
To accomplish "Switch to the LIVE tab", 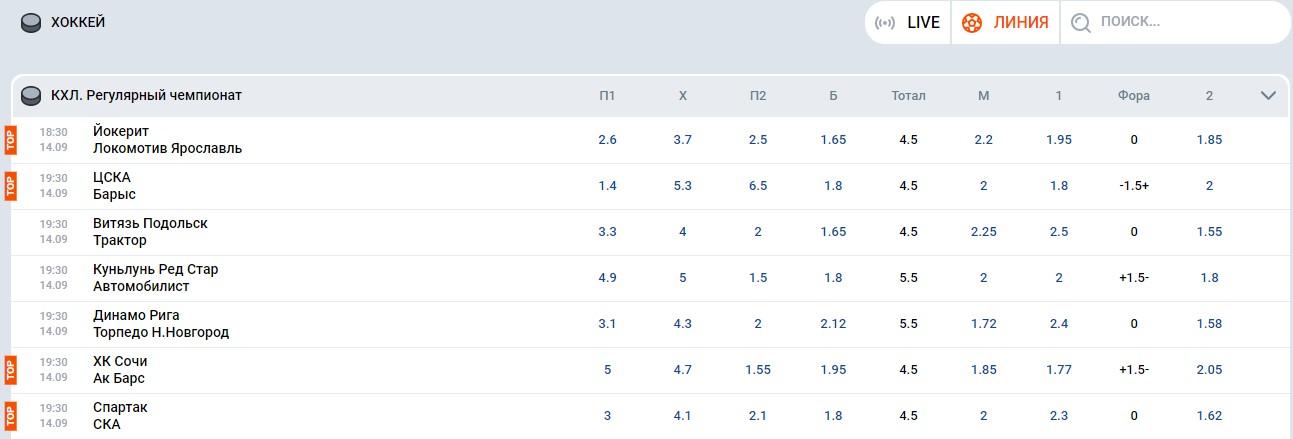I will [908, 22].
